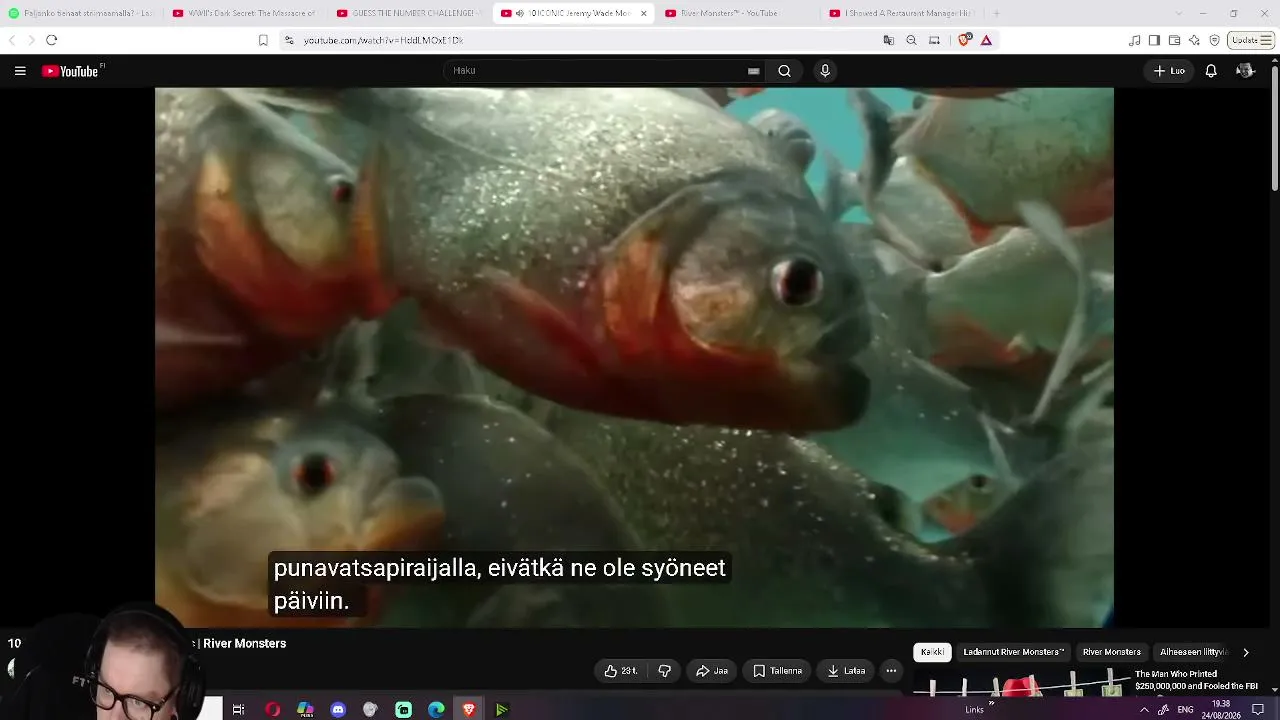Switch to I Showed A Restaurant Manager tab
Screen dimensions: 1280x720
902,13
